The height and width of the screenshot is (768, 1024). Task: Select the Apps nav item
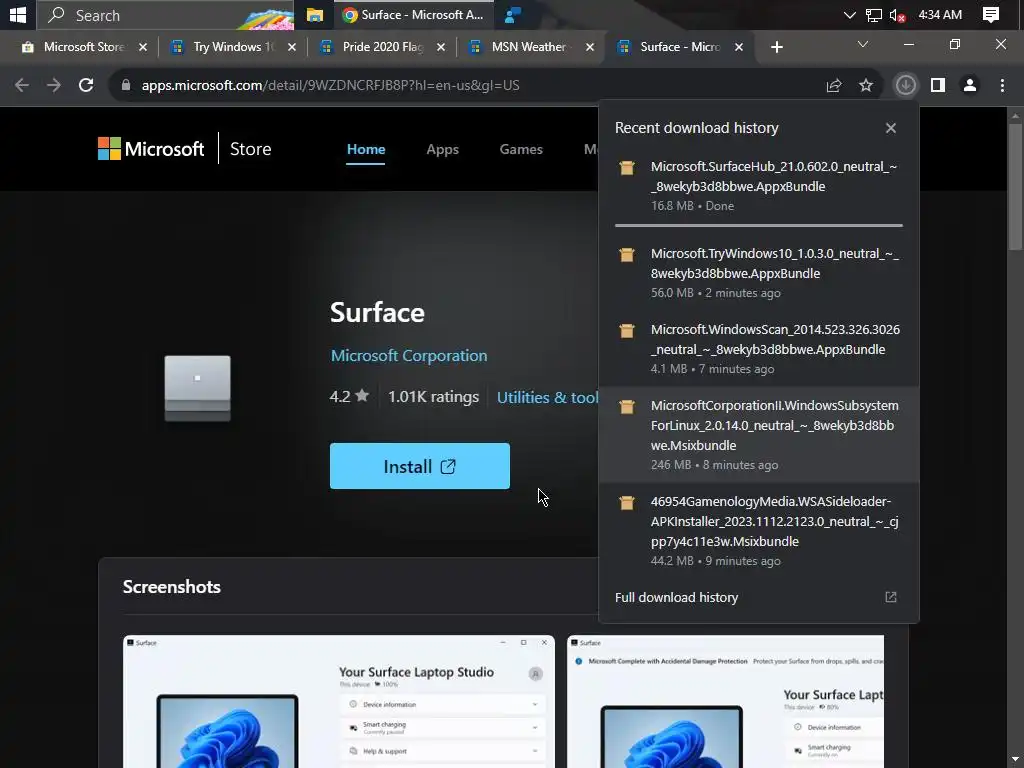point(442,149)
